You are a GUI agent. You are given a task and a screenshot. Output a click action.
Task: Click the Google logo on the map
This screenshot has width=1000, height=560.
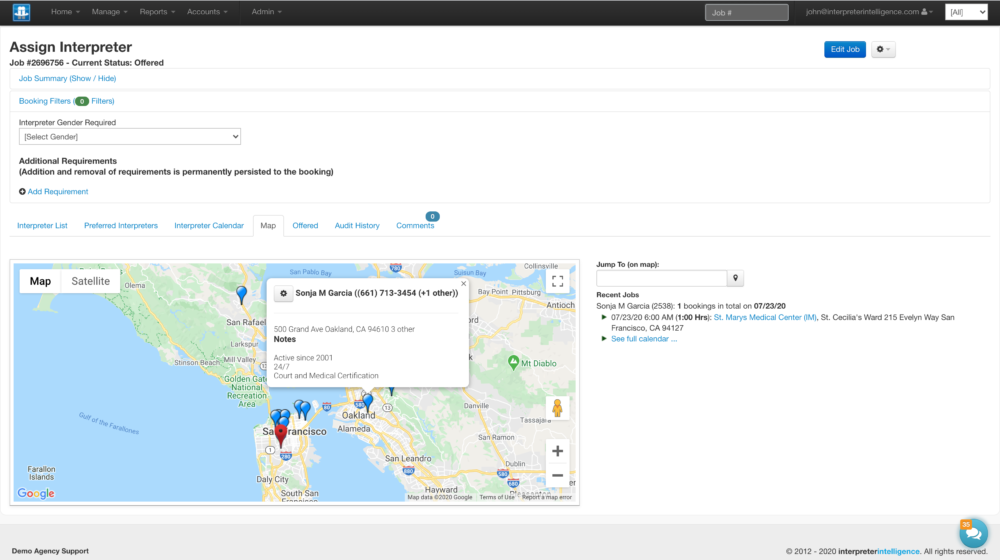tap(36, 493)
